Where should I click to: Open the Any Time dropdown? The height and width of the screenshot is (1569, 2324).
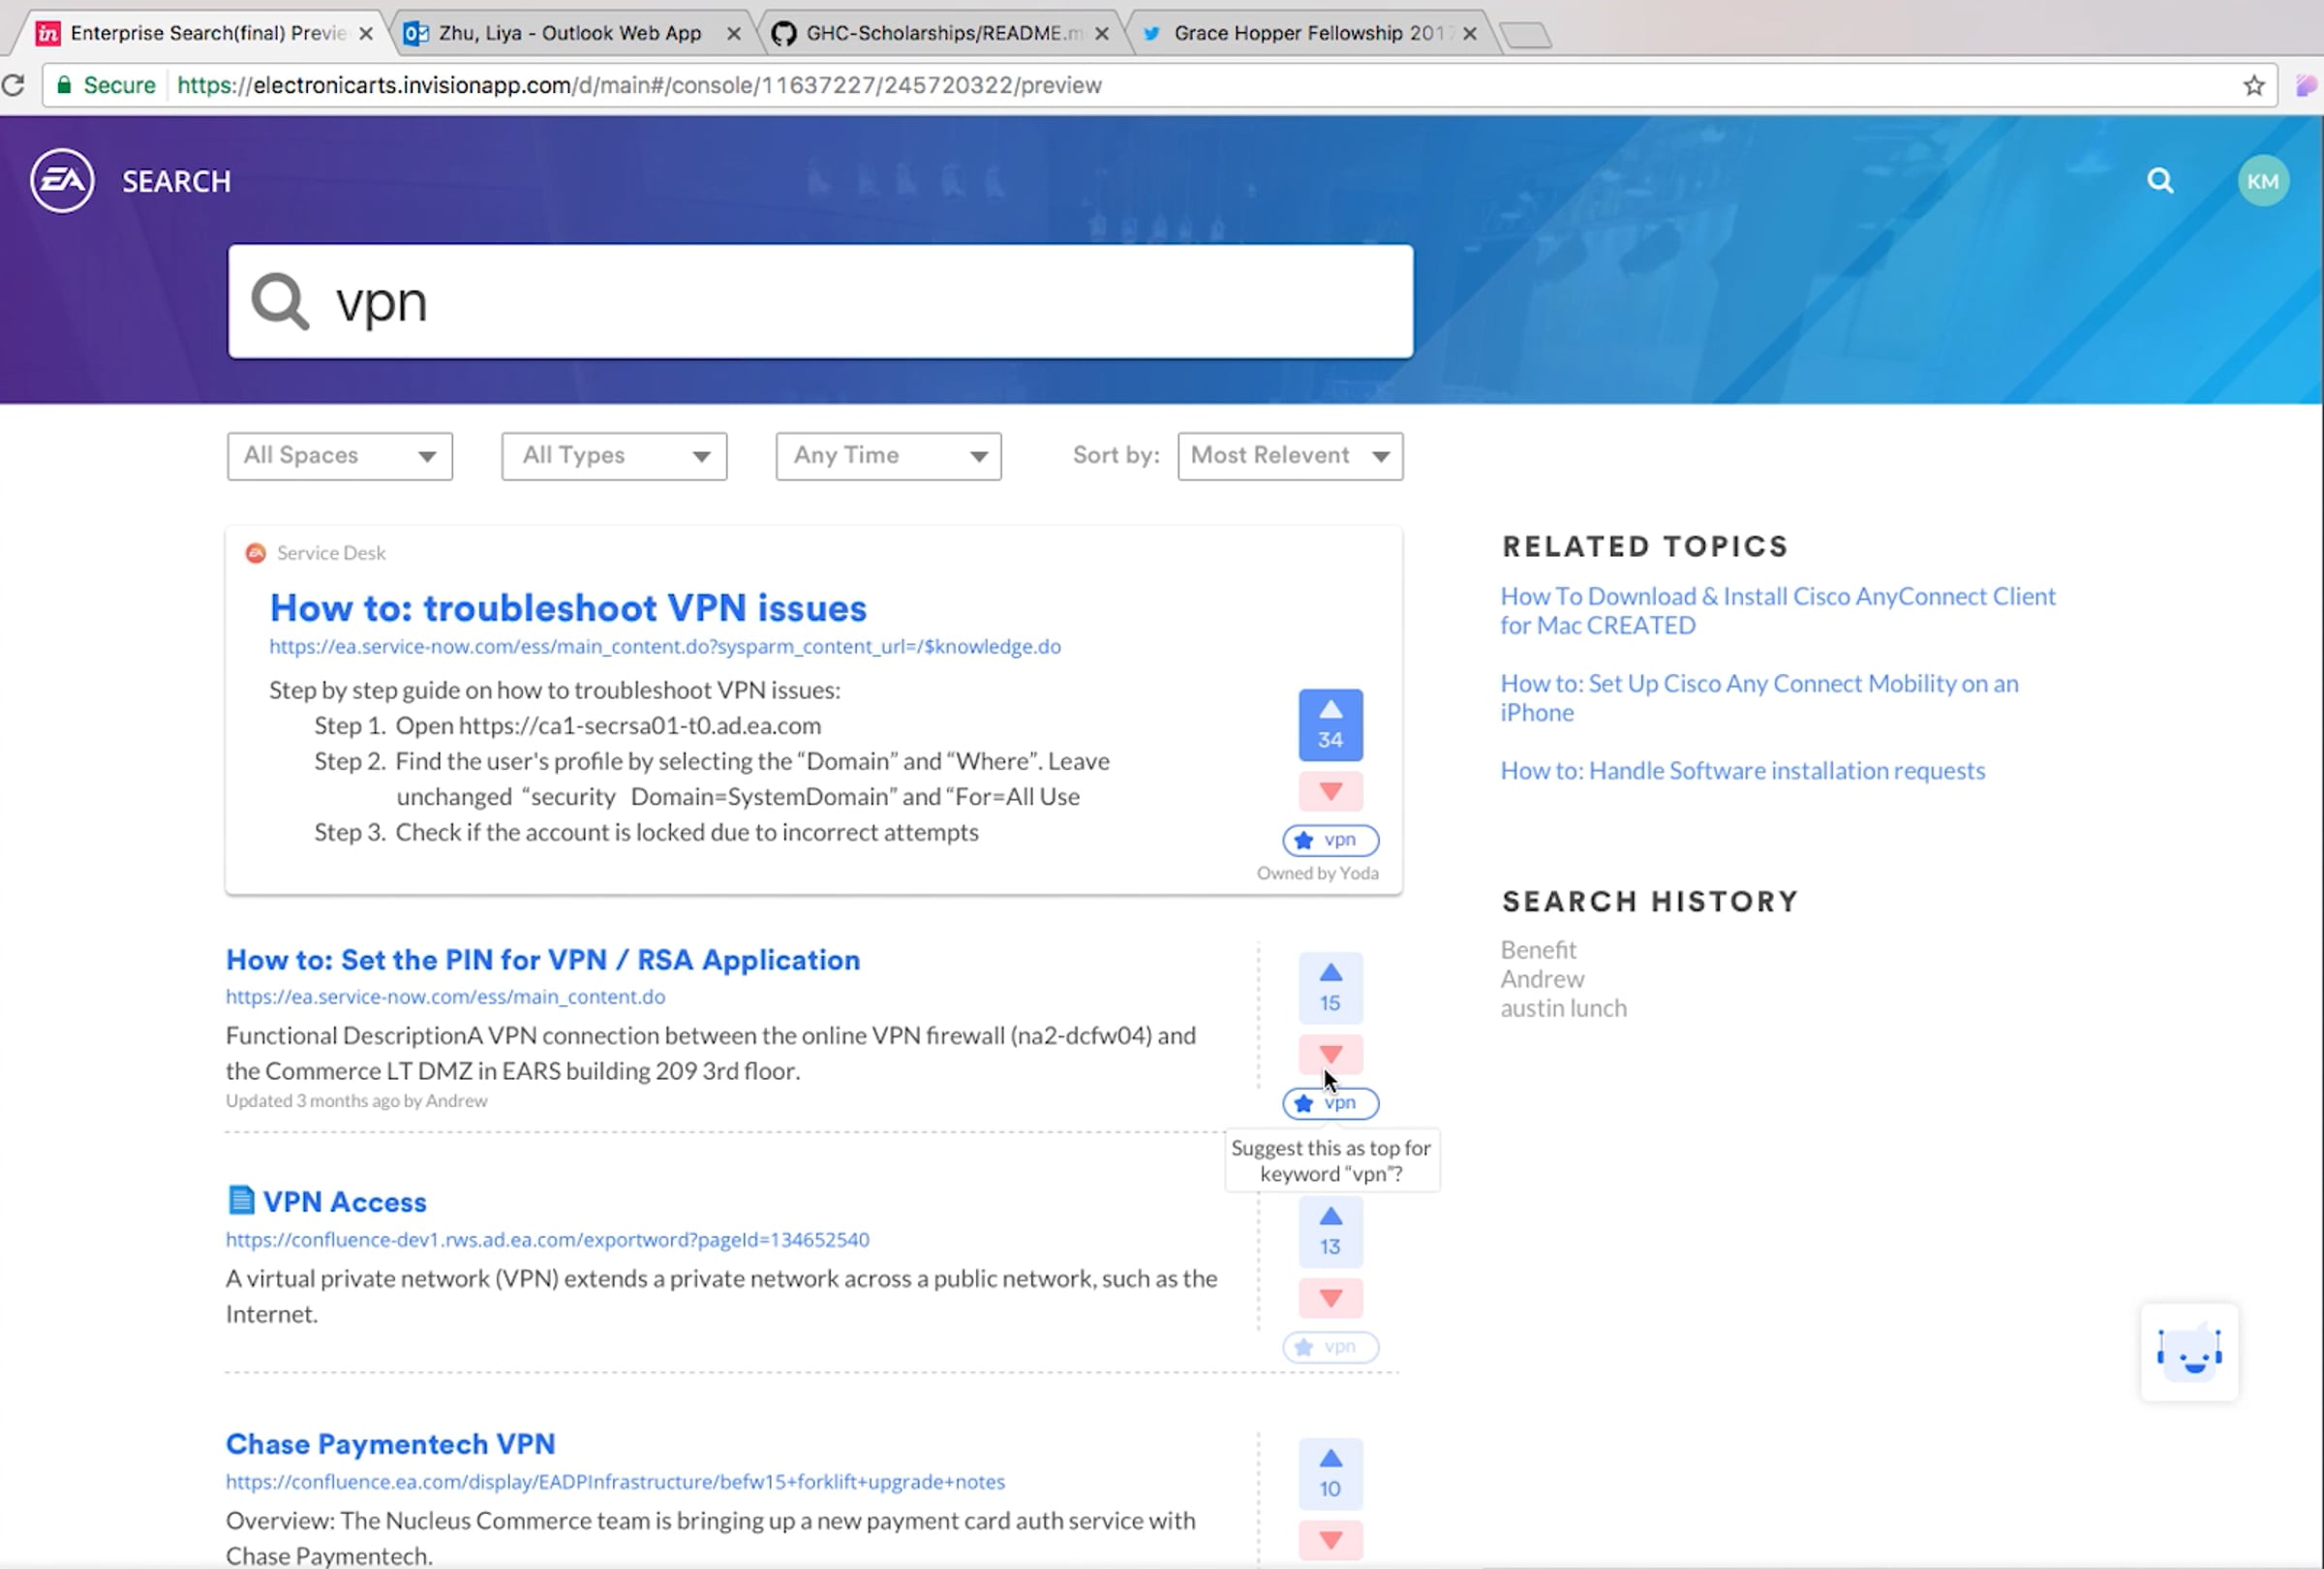pyautogui.click(x=888, y=456)
